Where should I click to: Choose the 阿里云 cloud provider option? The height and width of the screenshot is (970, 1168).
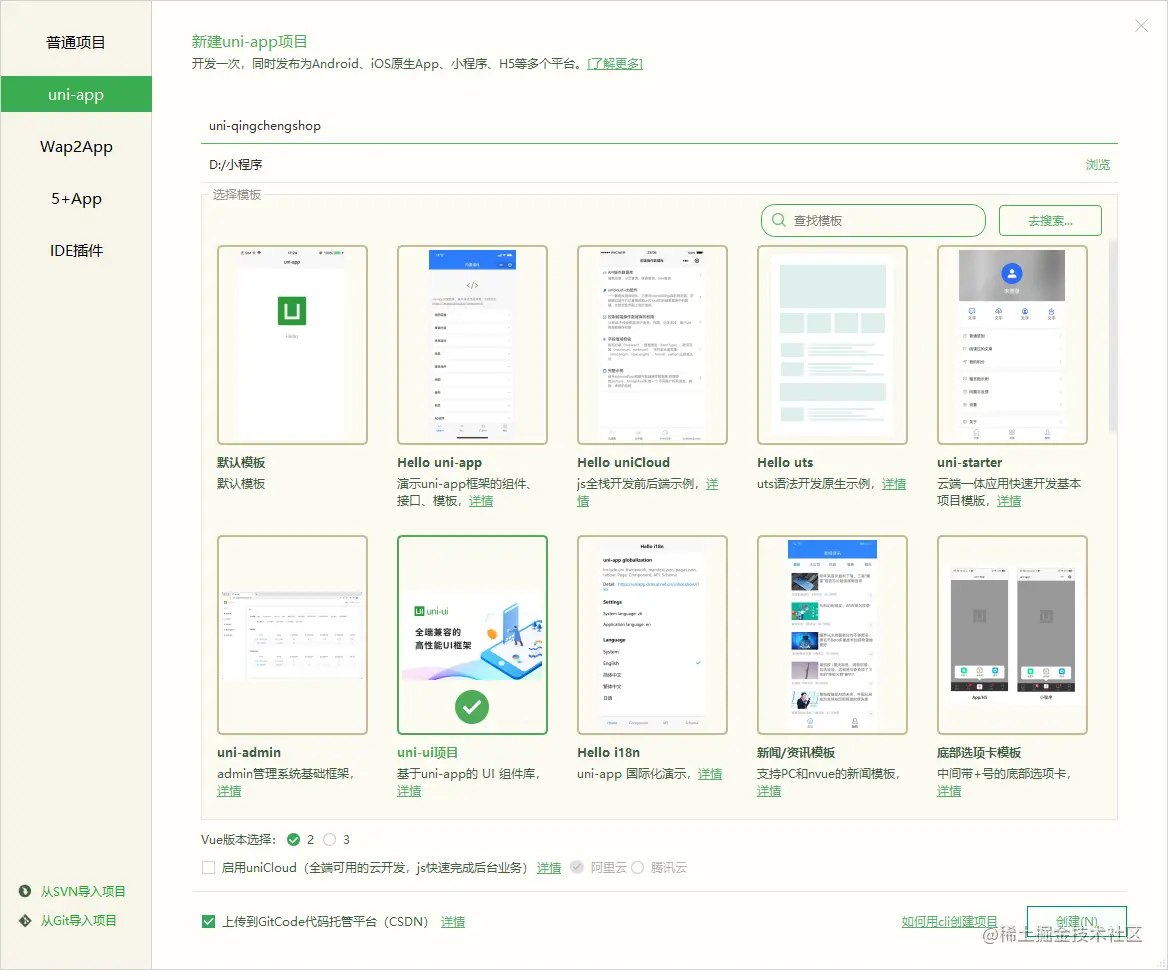pyautogui.click(x=577, y=867)
